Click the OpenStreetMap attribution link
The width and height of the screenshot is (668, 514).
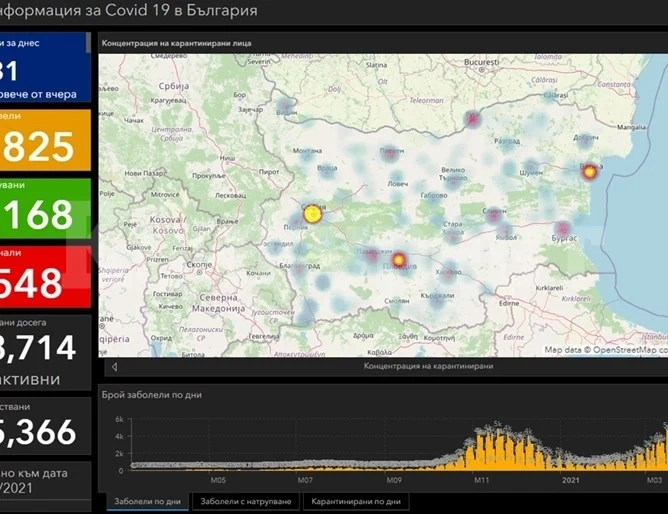625,350
